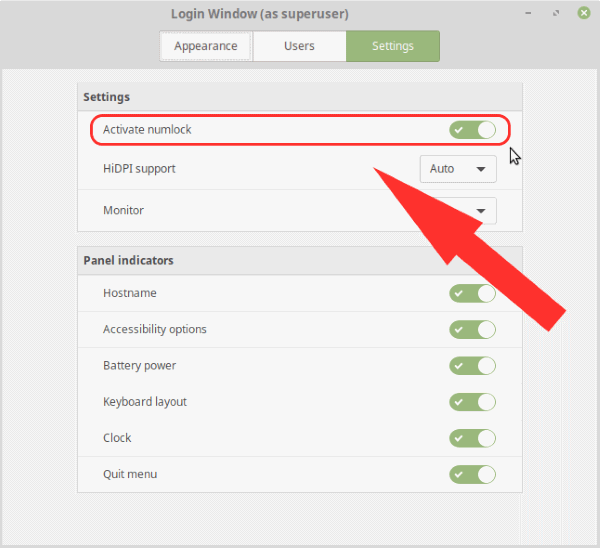600x548 pixels.
Task: Maximize the Login Window
Action: click(x=556, y=13)
